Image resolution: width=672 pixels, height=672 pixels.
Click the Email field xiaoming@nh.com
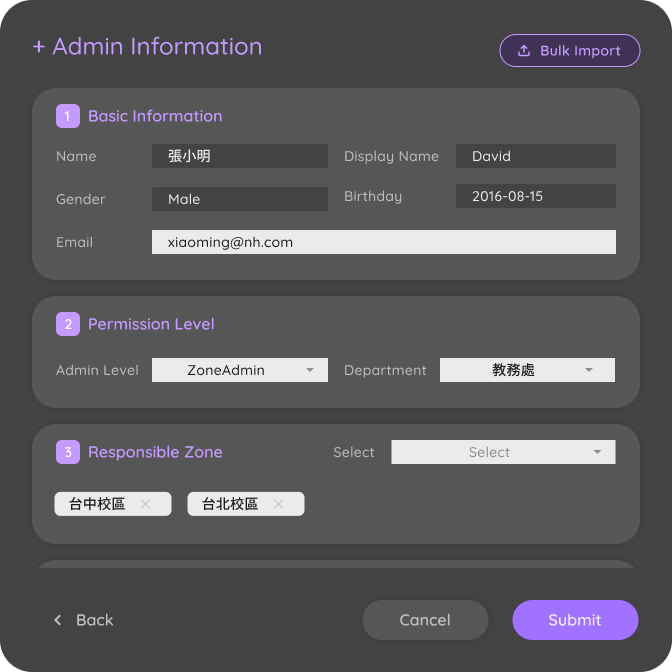click(384, 242)
